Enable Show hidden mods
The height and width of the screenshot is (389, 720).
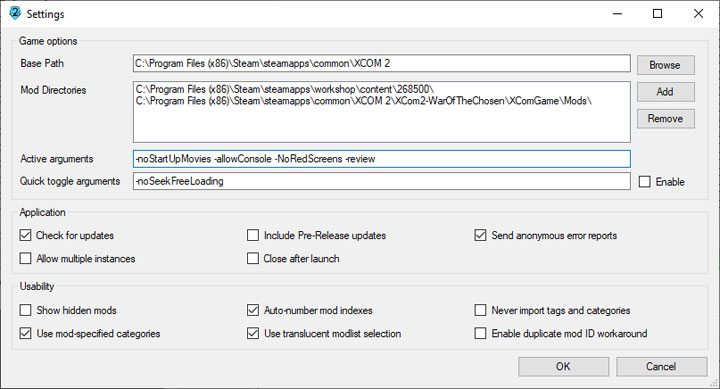click(x=25, y=310)
